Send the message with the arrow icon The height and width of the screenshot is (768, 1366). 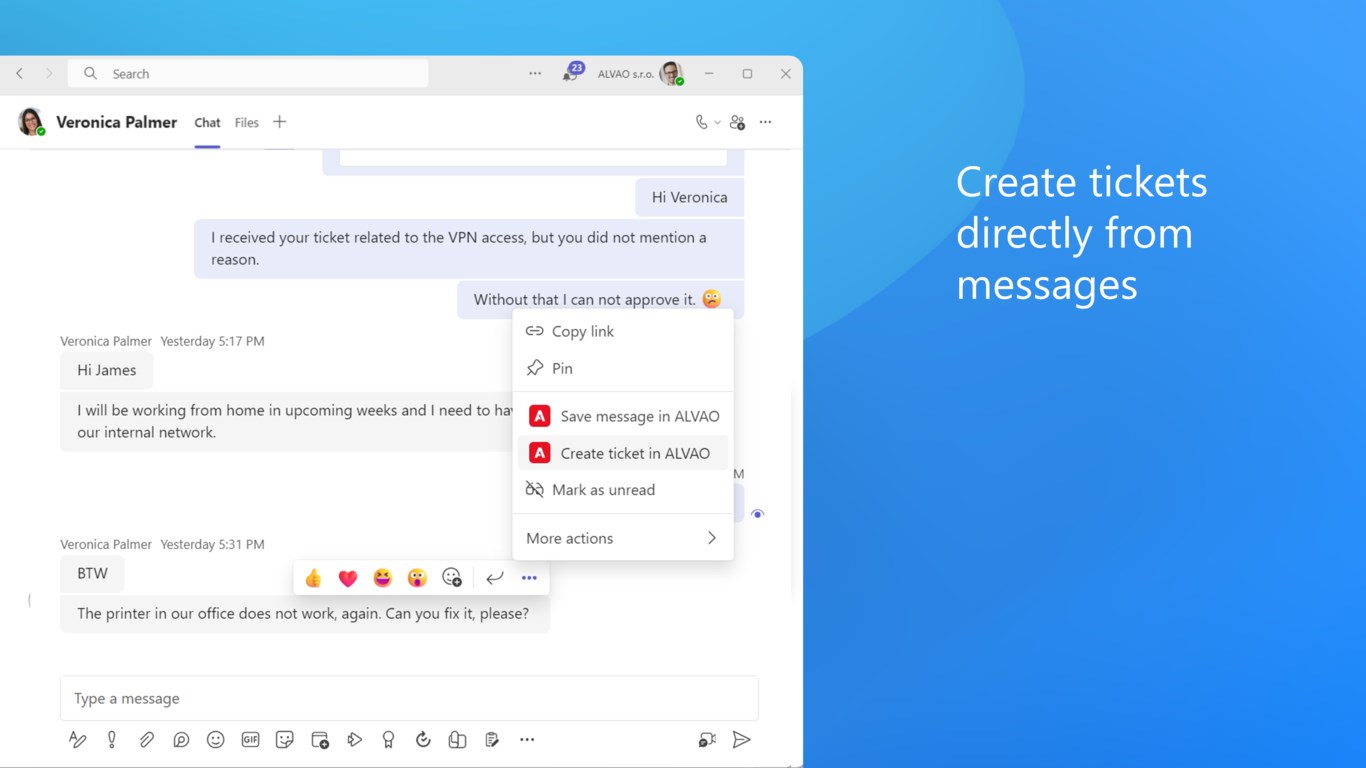741,740
